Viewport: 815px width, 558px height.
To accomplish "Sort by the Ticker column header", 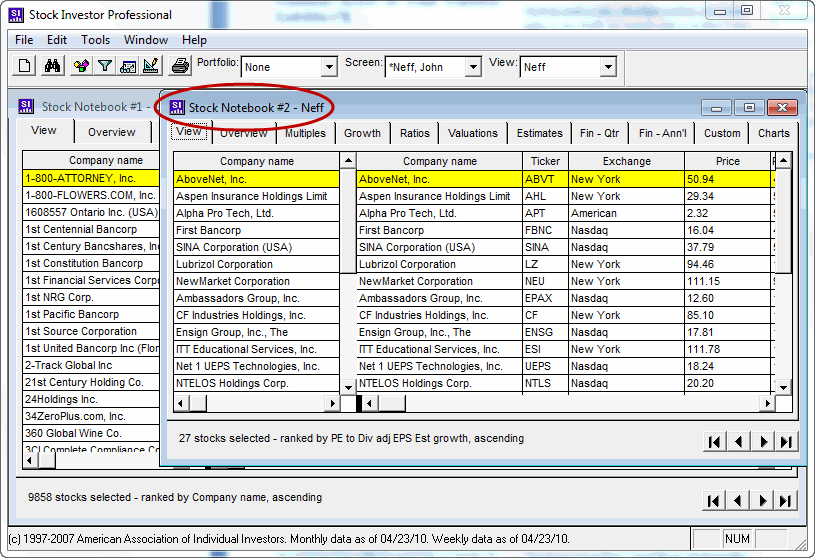I will click(x=544, y=161).
